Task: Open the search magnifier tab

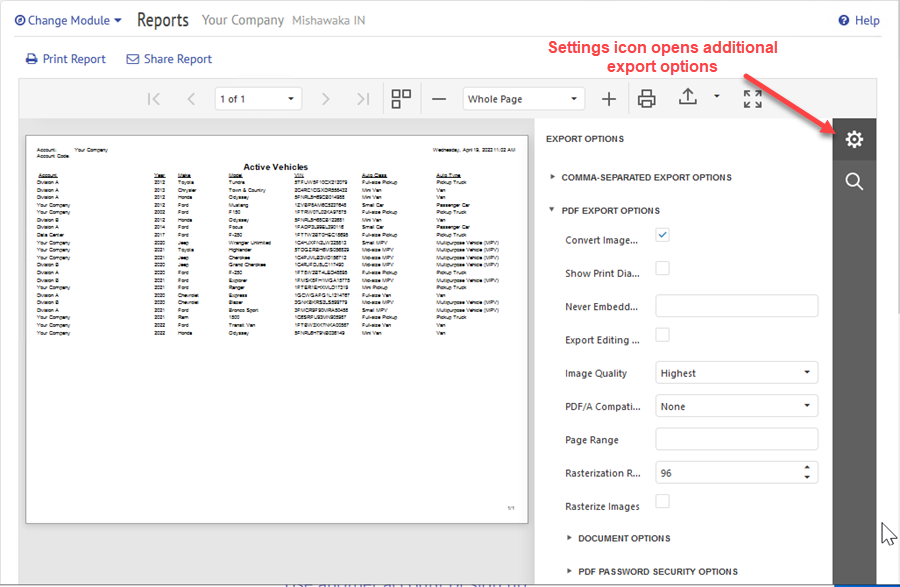Action: pos(854,181)
